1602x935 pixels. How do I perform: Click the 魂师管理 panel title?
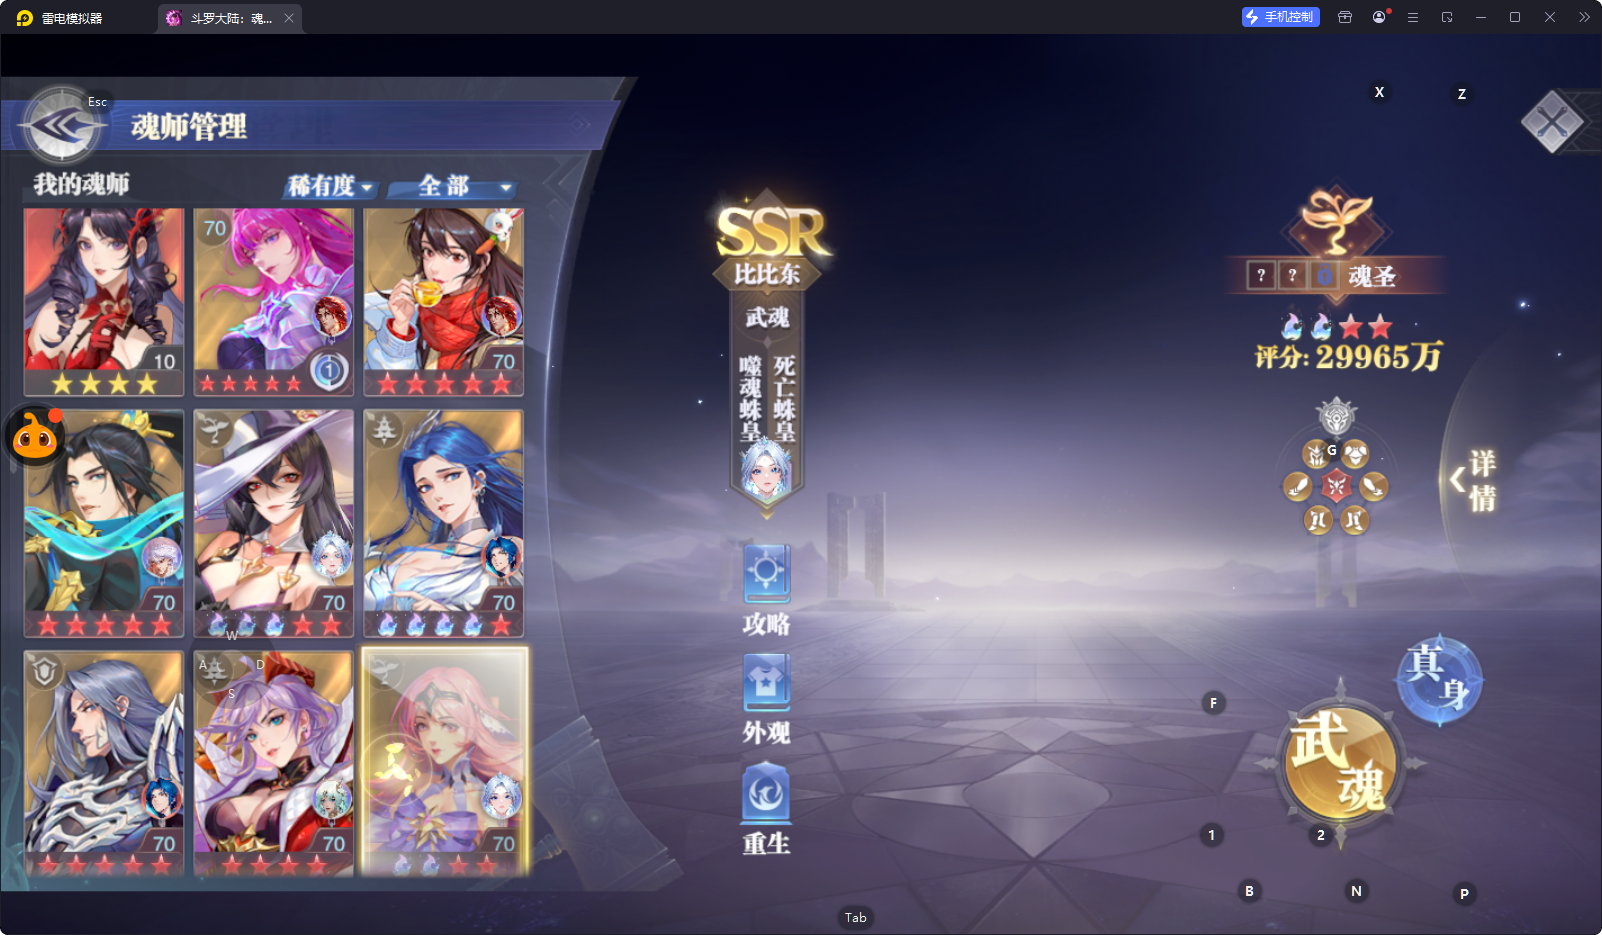coord(189,127)
